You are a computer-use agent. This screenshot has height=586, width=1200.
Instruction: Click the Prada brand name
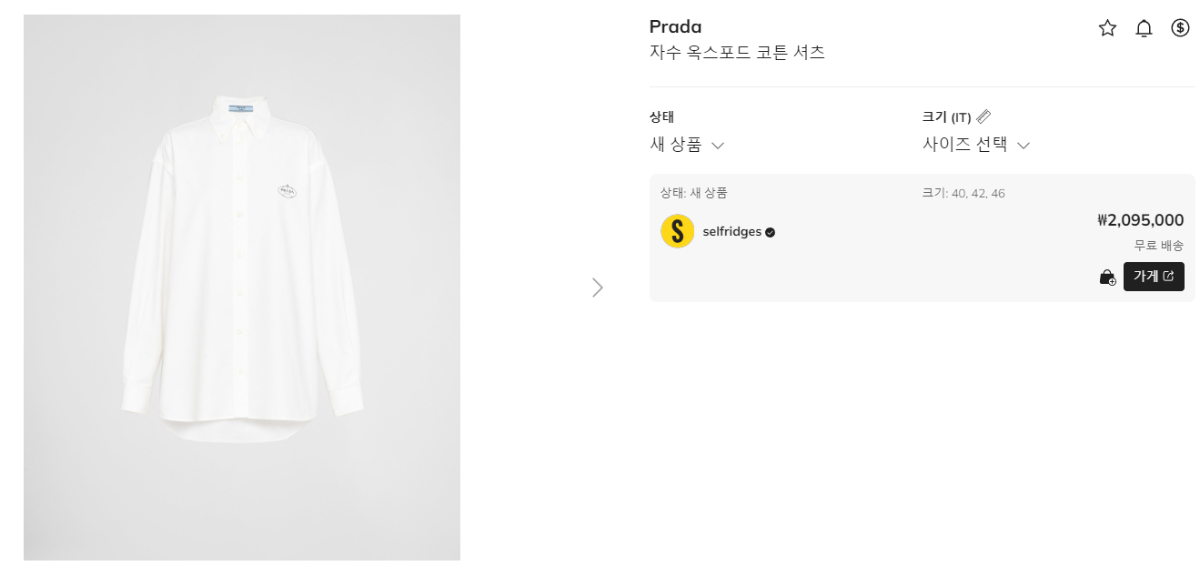coord(675,27)
